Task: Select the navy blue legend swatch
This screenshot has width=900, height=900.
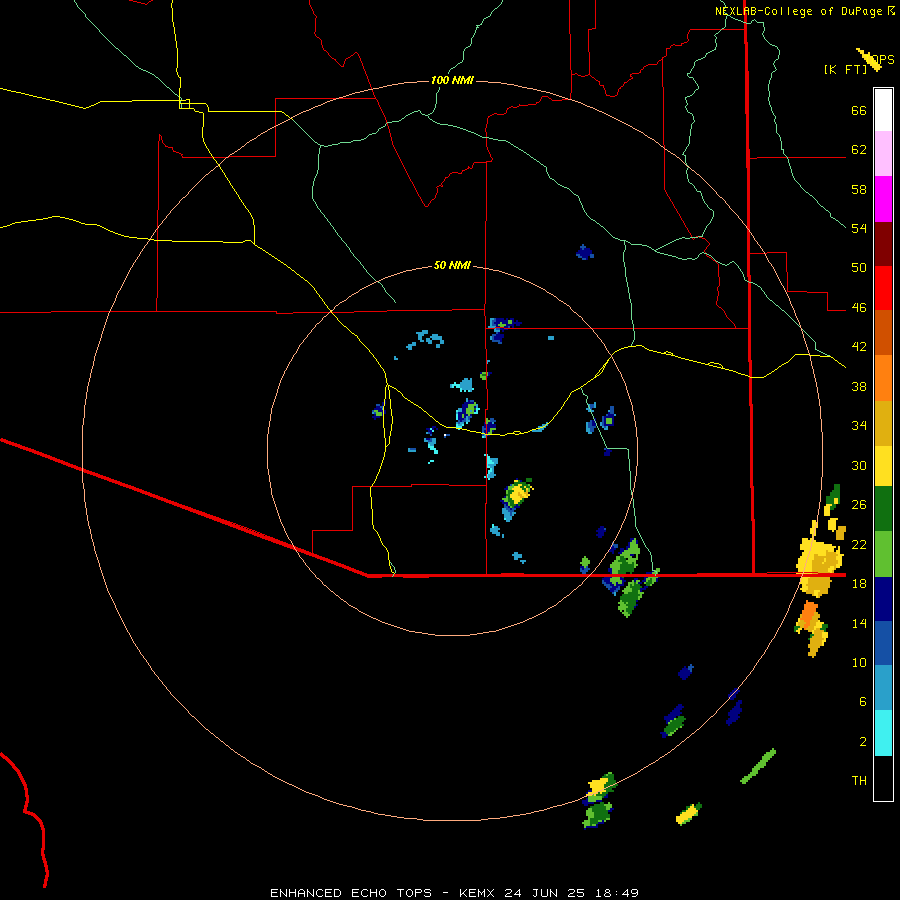Action: (x=883, y=599)
